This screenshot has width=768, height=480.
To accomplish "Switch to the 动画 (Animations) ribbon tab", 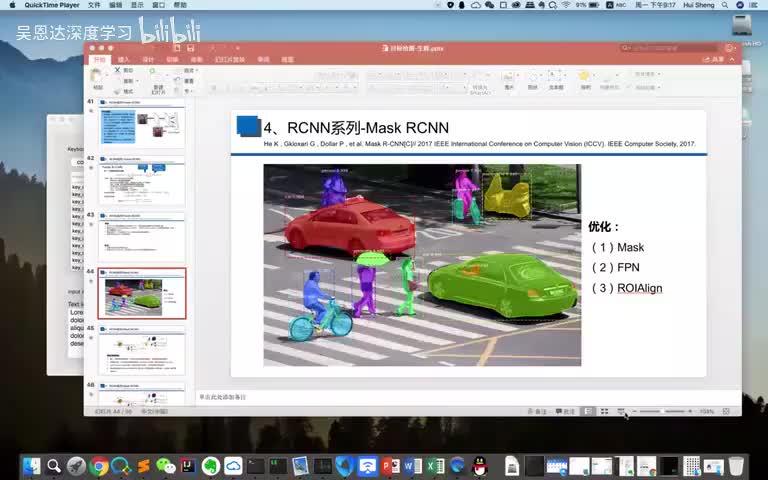I will [196, 59].
